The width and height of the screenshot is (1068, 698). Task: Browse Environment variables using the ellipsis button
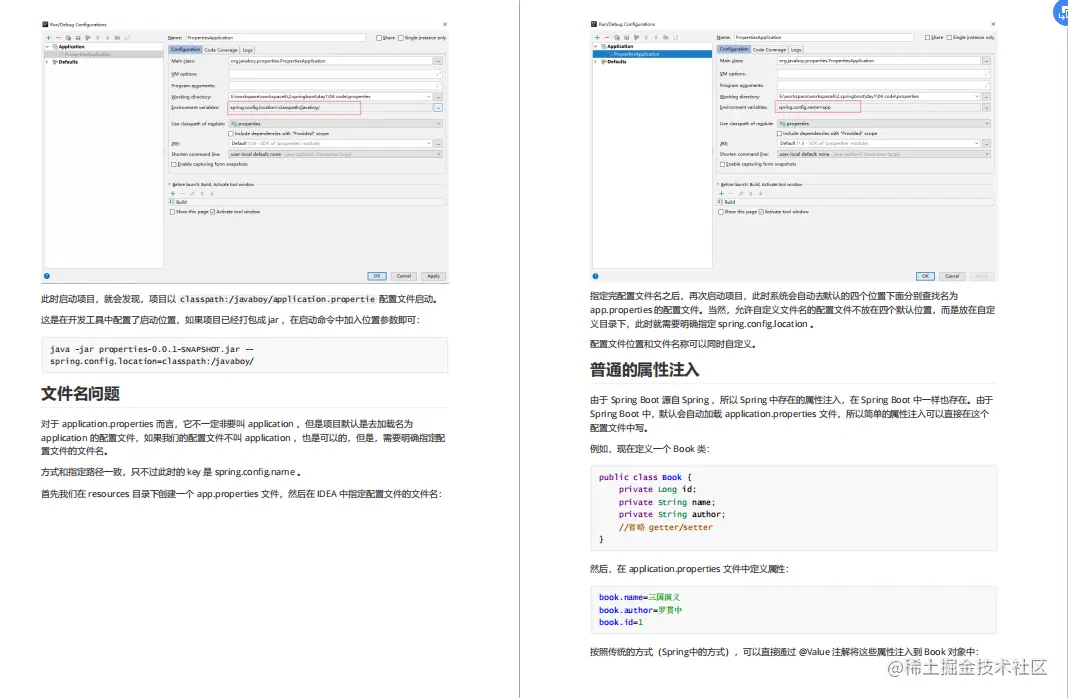pos(438,108)
